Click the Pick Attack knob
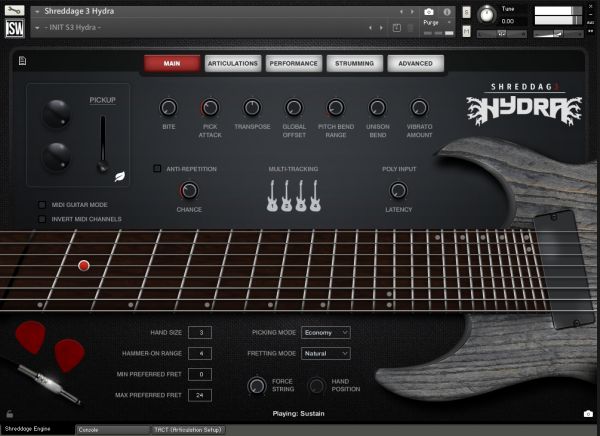 tap(210, 108)
